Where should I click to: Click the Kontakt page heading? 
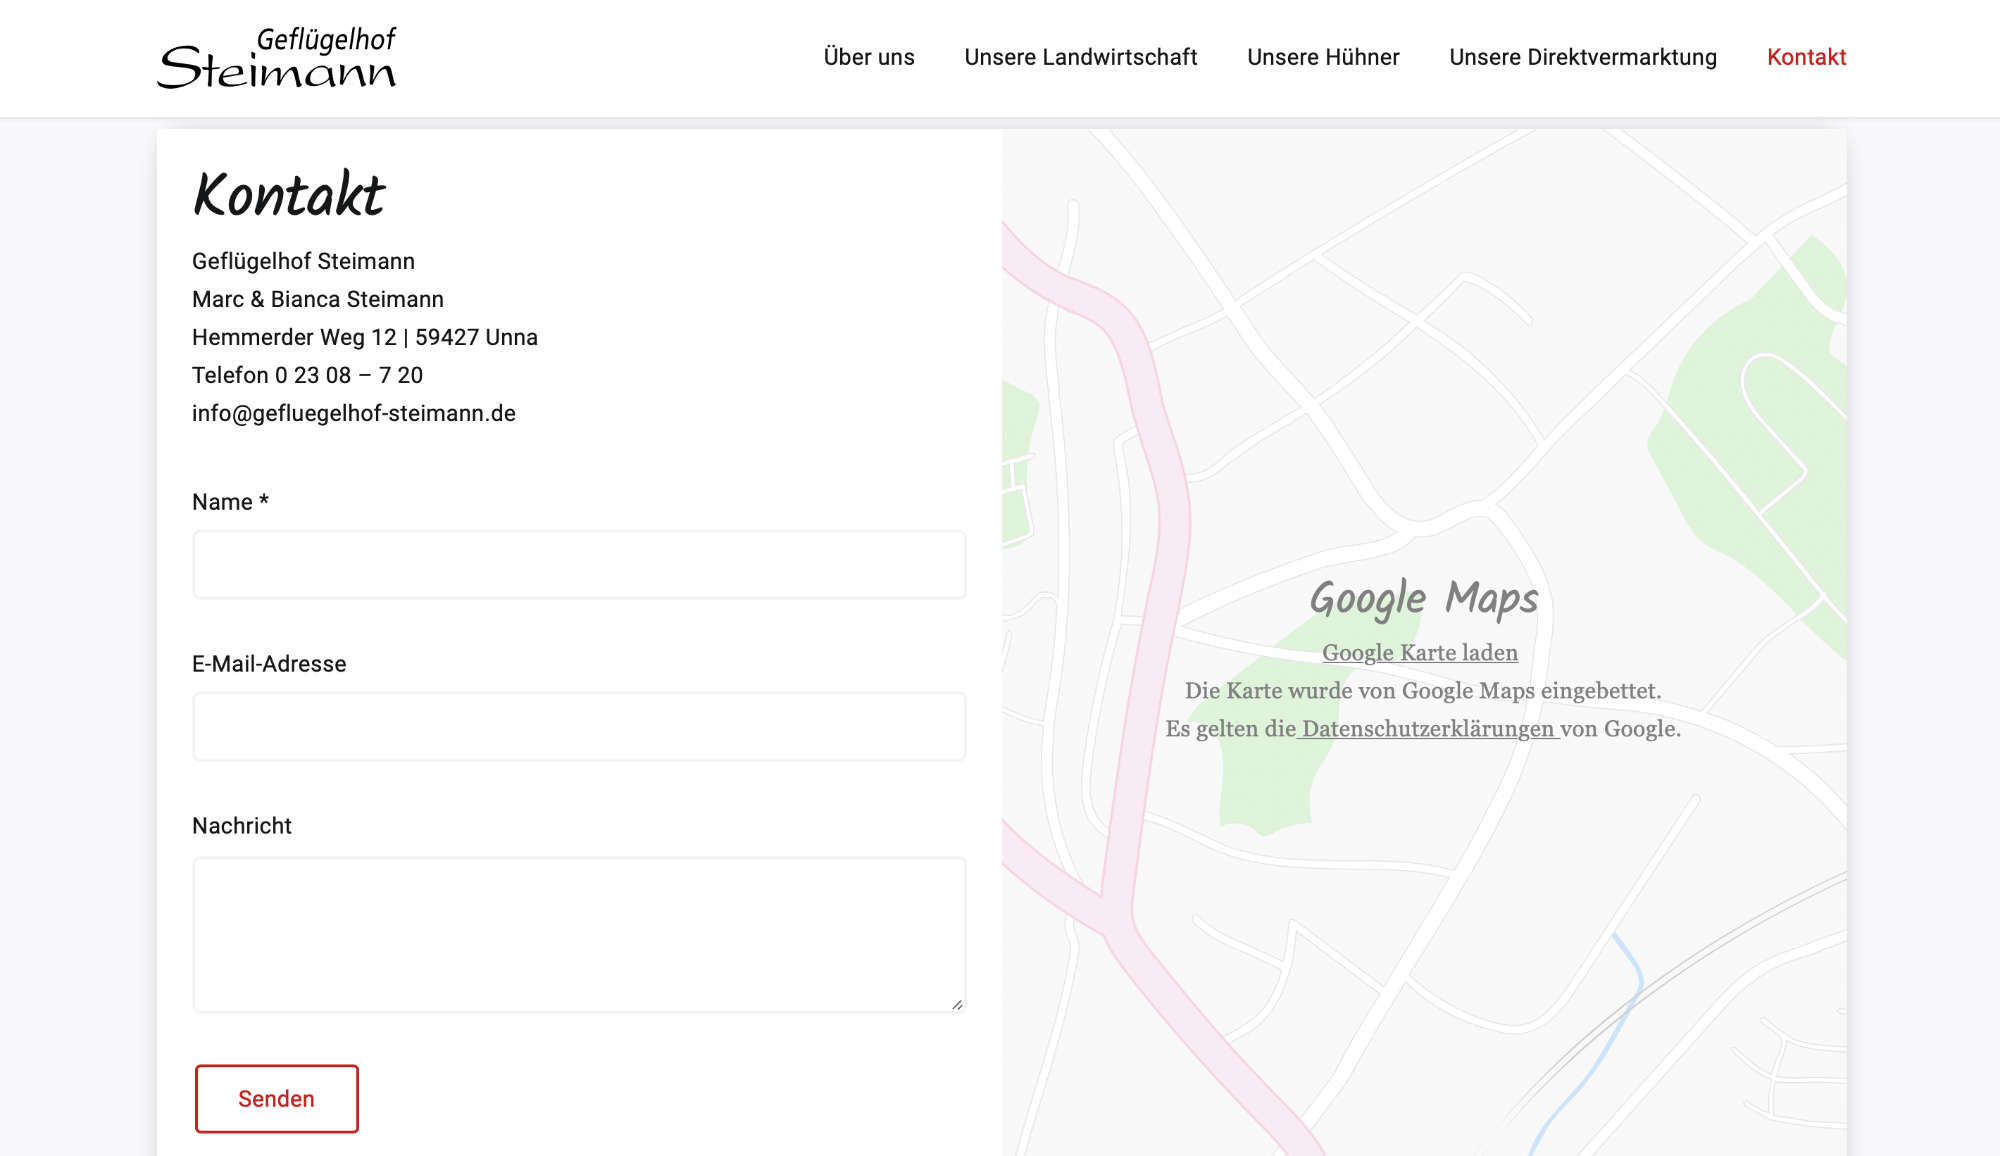(x=289, y=196)
